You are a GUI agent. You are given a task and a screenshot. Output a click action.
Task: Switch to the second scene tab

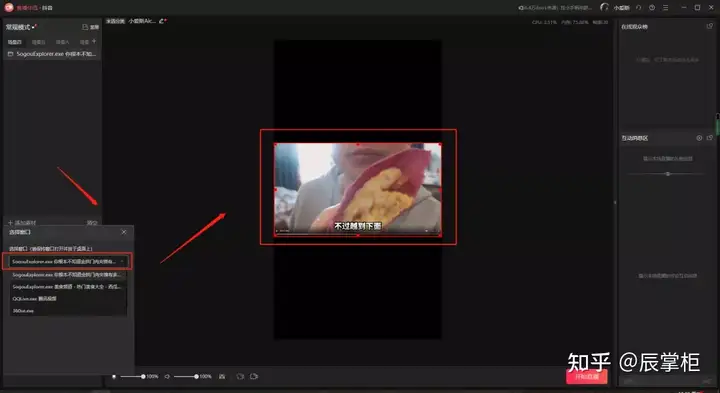[39, 42]
